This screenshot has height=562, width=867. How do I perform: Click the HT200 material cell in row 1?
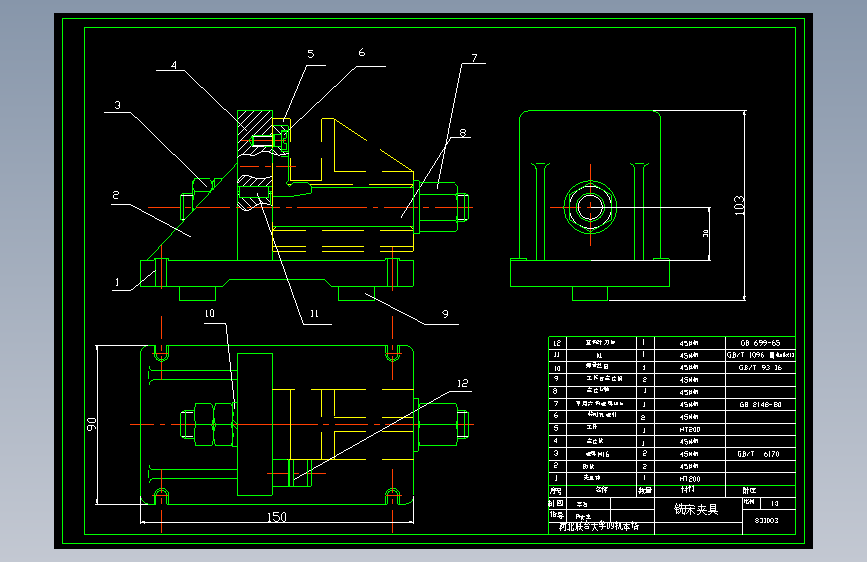pos(690,479)
